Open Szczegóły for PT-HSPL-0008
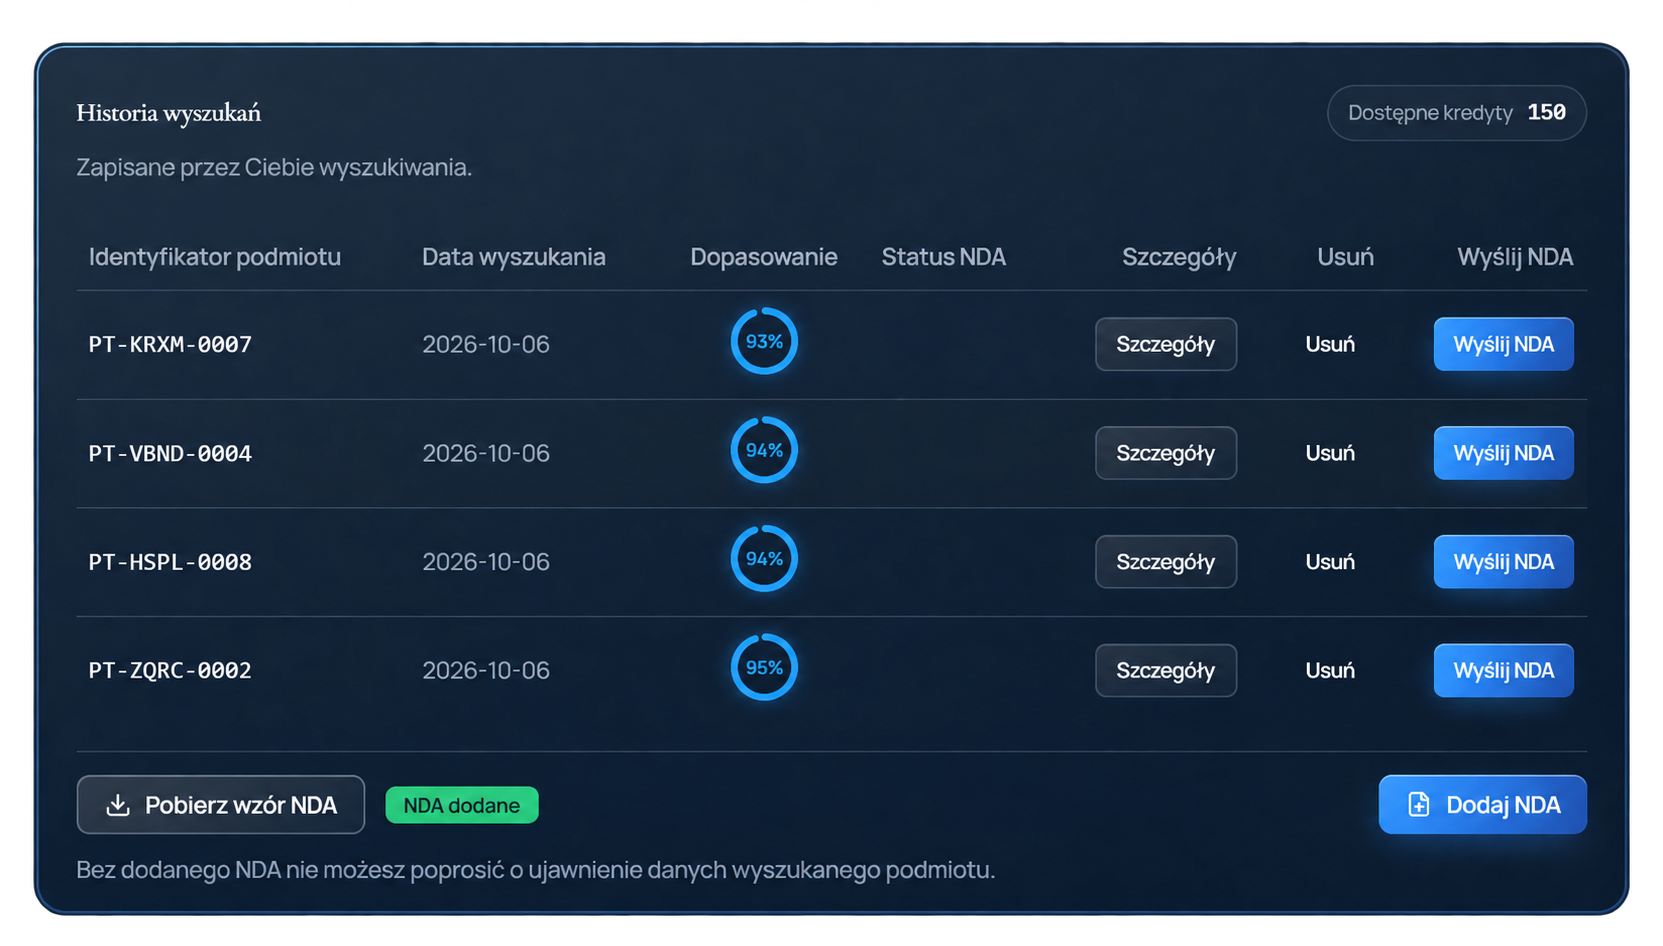 [1165, 562]
